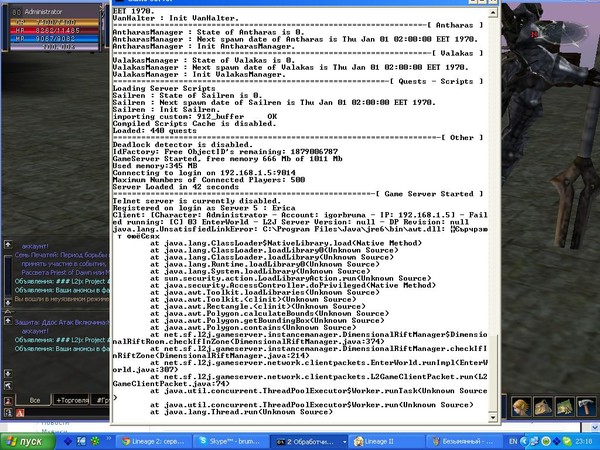Click the upper chat pane scrollbar thumb
This screenshot has height=450, width=600.
[8, 276]
